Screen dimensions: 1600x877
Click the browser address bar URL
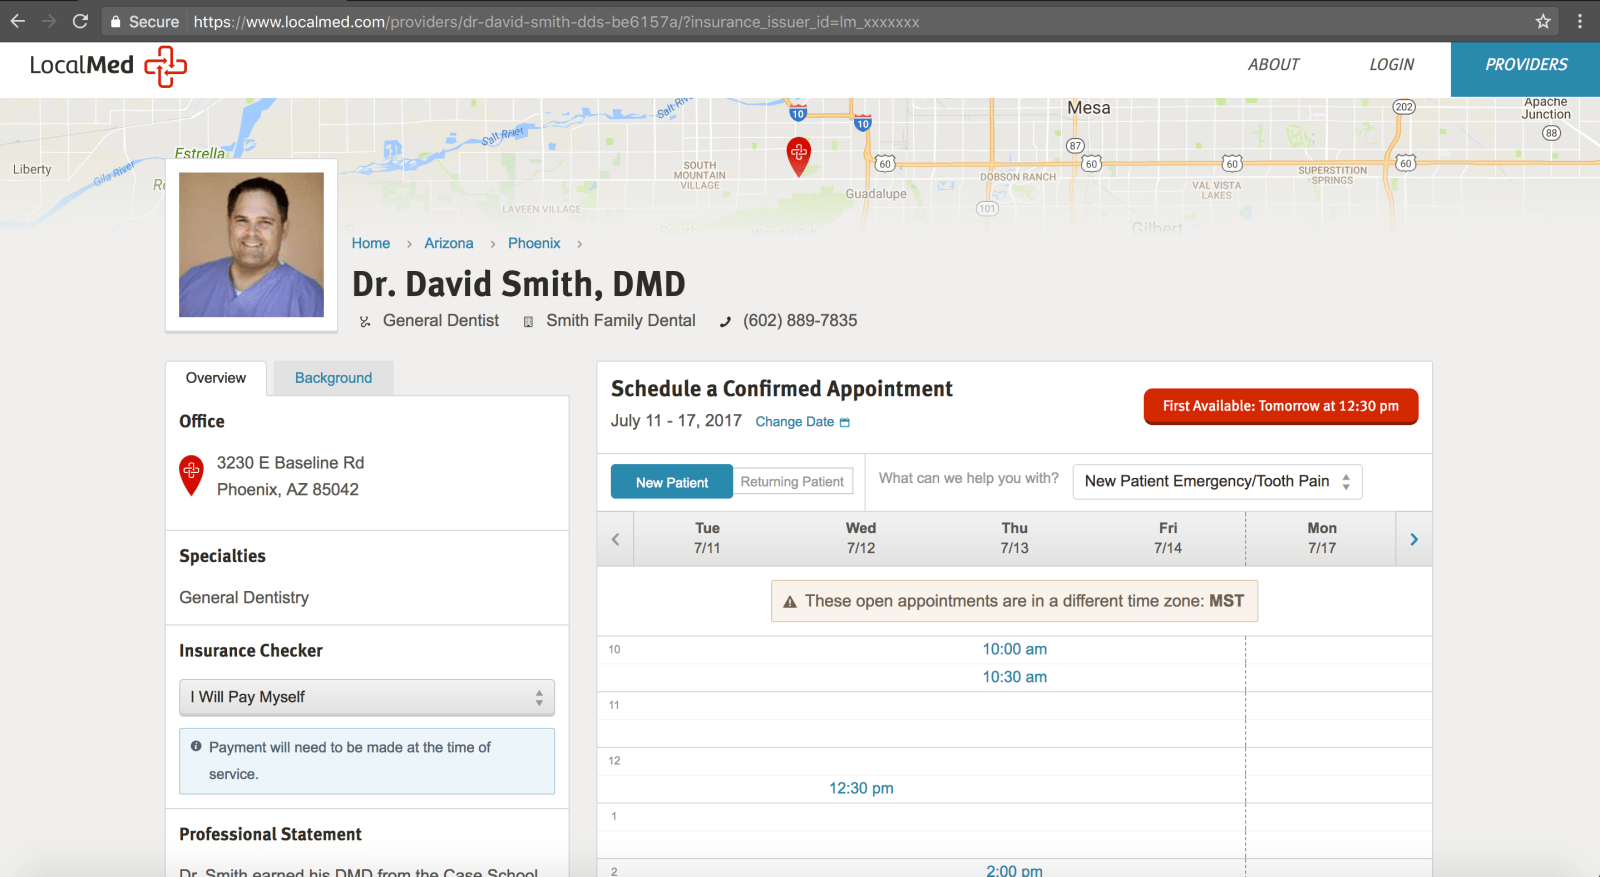pos(556,22)
